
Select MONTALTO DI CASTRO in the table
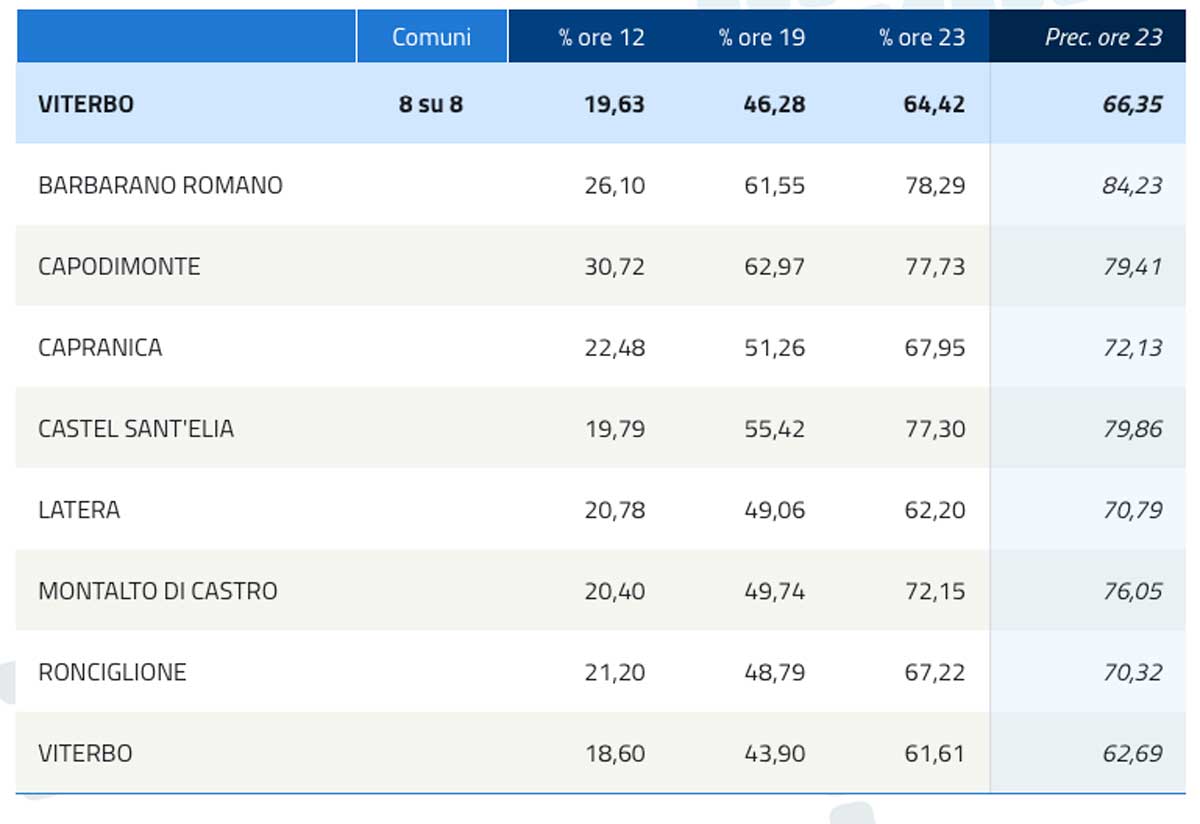[158, 590]
